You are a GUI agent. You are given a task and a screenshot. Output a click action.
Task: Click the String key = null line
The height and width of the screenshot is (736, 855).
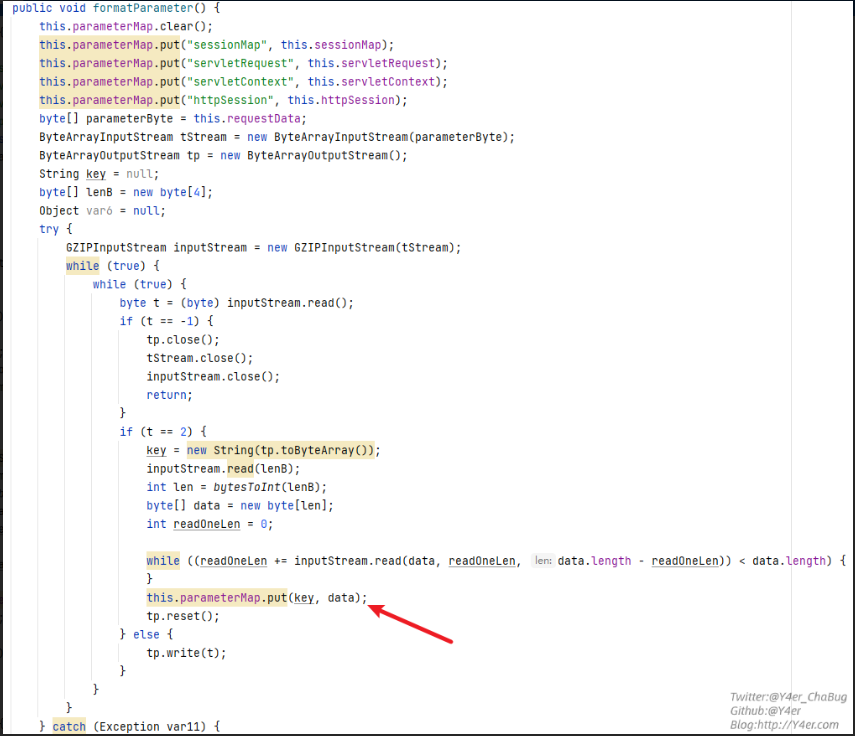(x=99, y=174)
